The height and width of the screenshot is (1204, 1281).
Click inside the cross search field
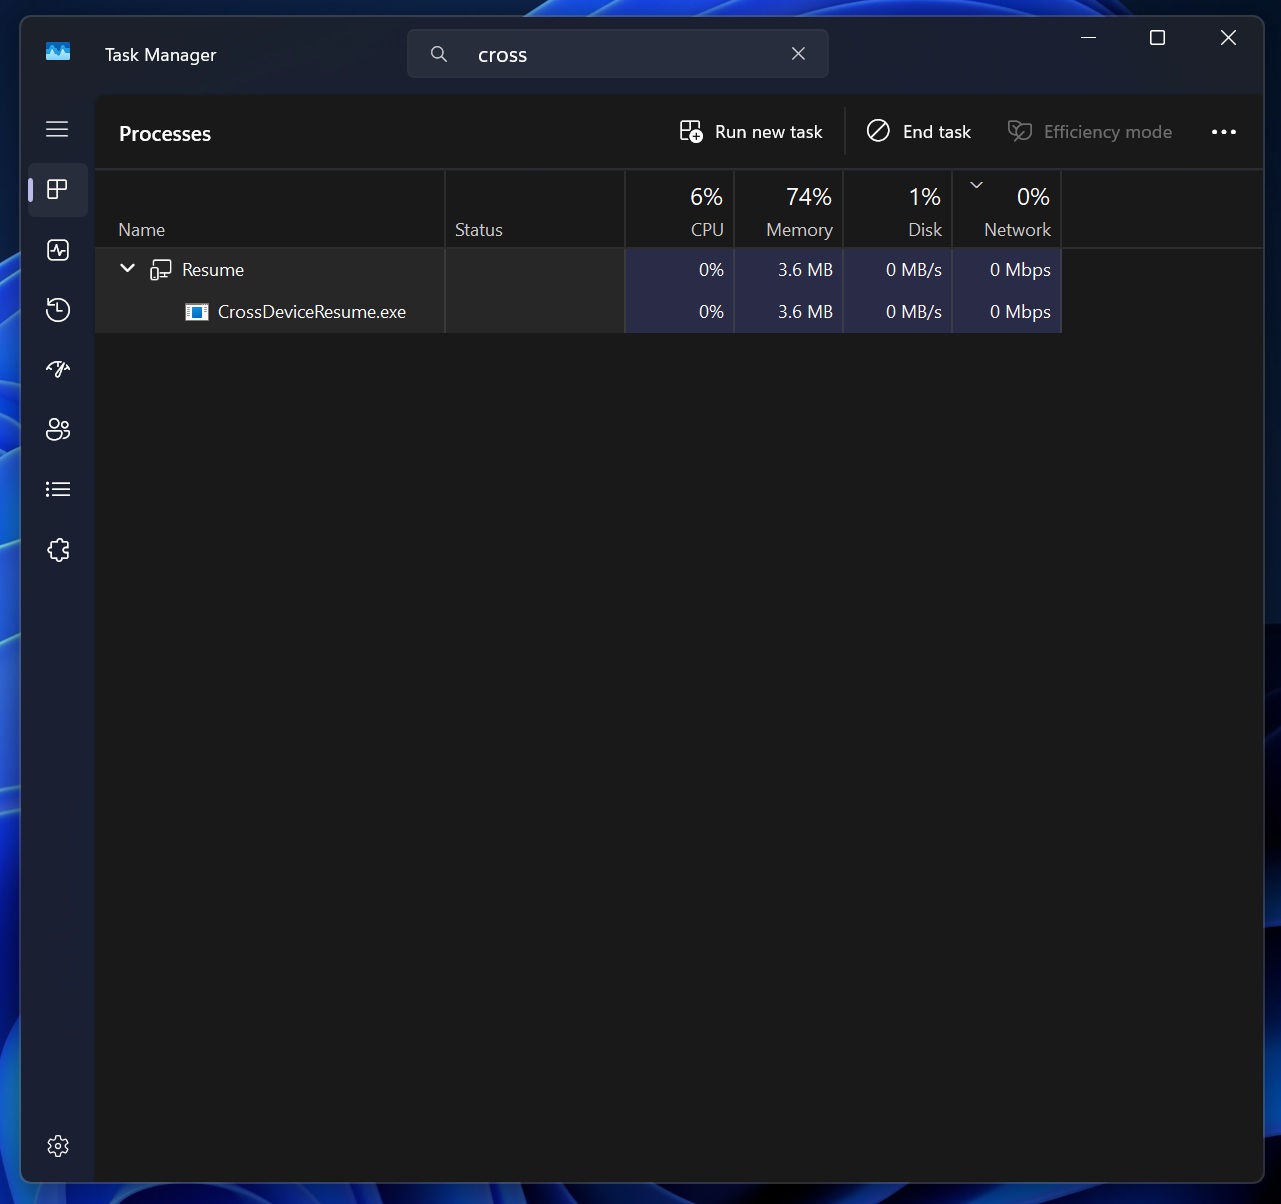click(x=600, y=54)
